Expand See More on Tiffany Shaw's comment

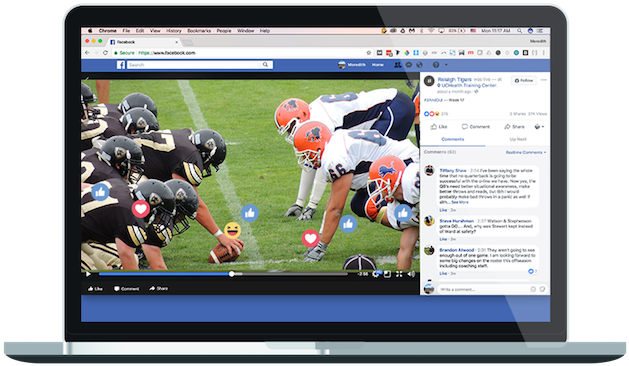coord(460,202)
